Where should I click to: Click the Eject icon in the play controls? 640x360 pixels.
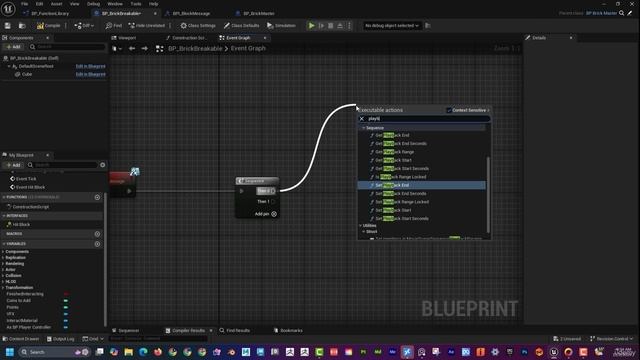(x=340, y=26)
